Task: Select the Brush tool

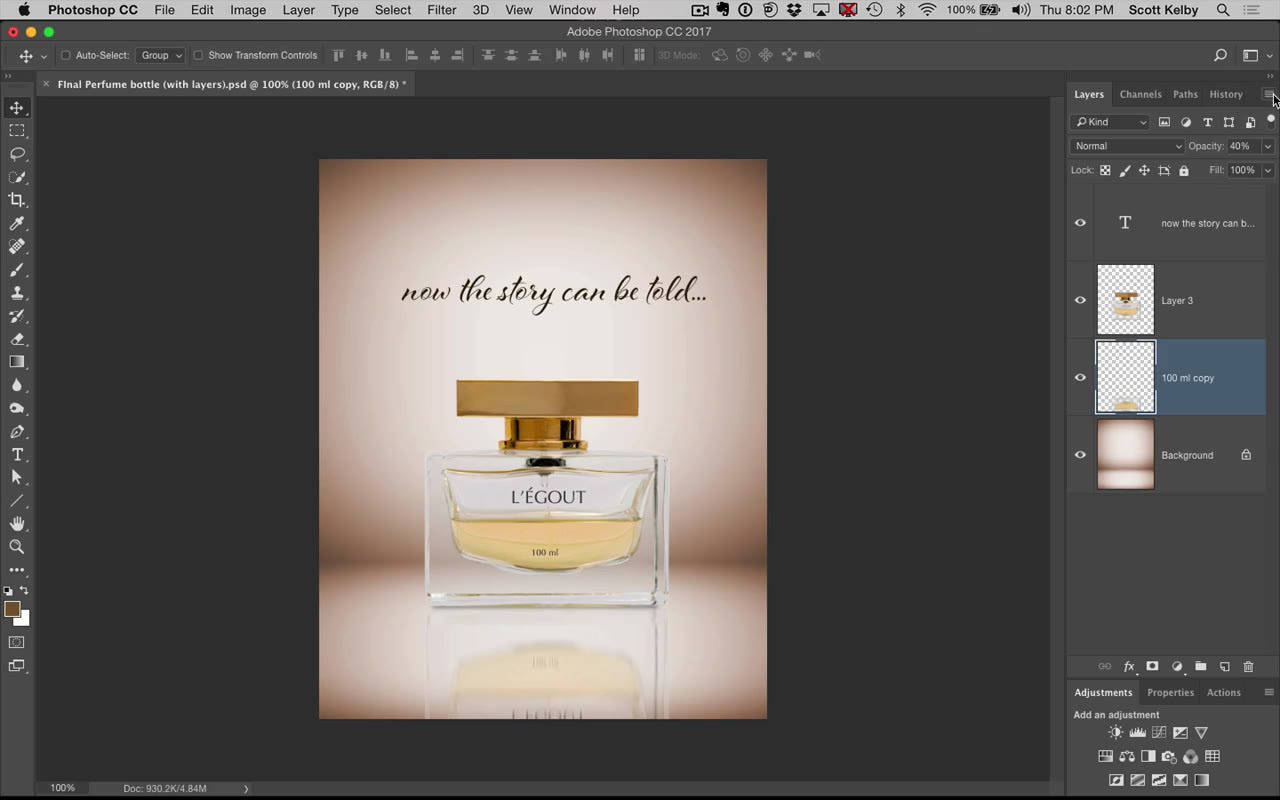Action: click(x=16, y=270)
